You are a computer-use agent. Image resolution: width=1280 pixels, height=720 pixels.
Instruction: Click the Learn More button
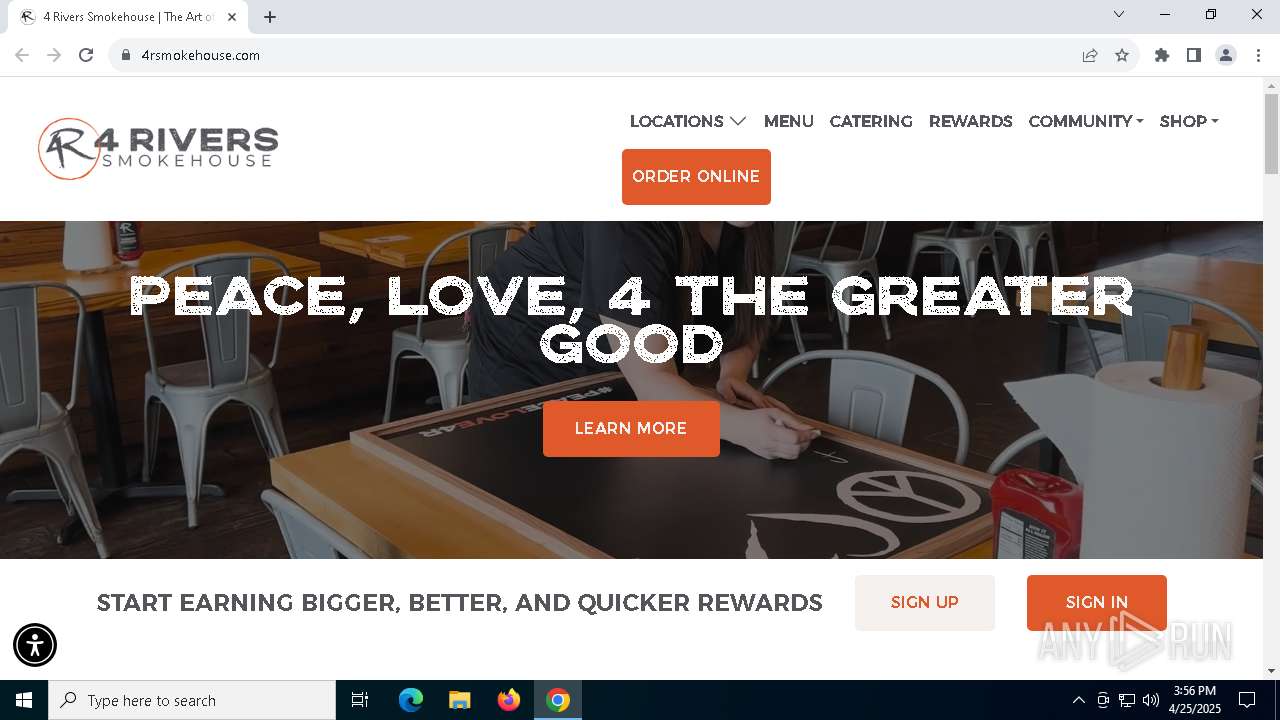coord(631,429)
